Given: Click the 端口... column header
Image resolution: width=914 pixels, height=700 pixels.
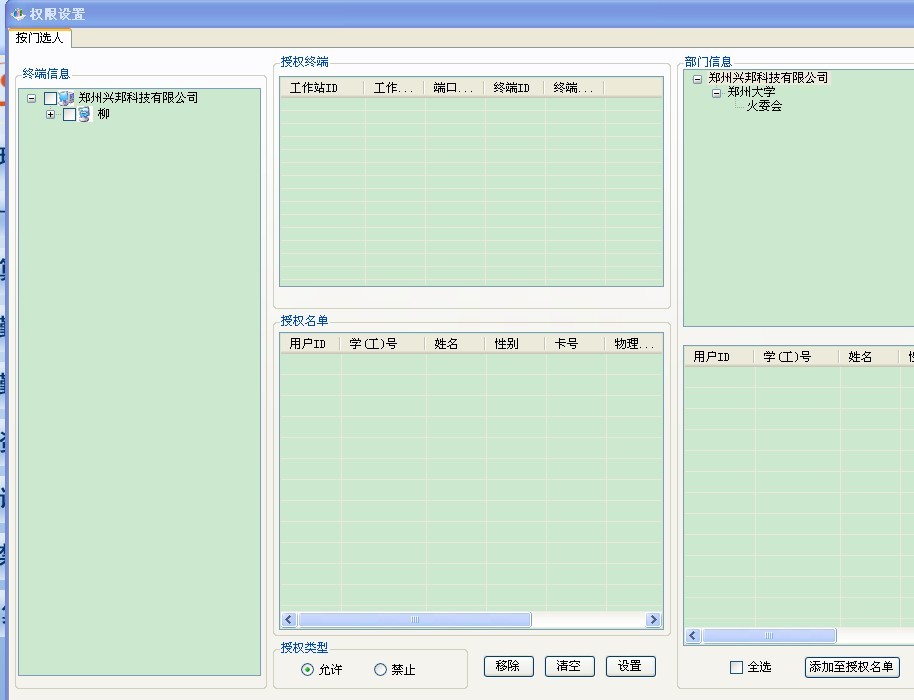Looking at the screenshot, I should 454,88.
